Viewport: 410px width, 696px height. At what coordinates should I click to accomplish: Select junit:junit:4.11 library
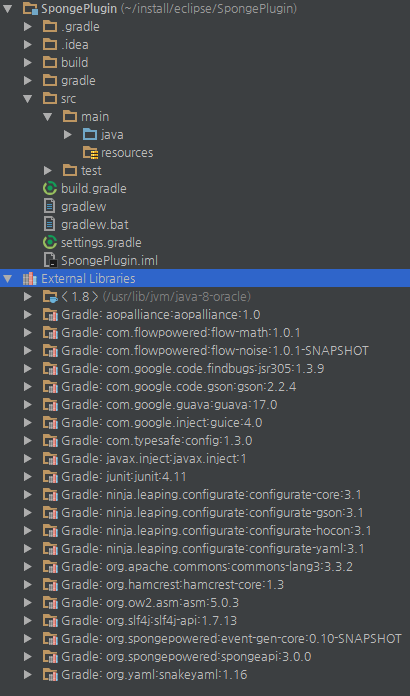coord(205,477)
